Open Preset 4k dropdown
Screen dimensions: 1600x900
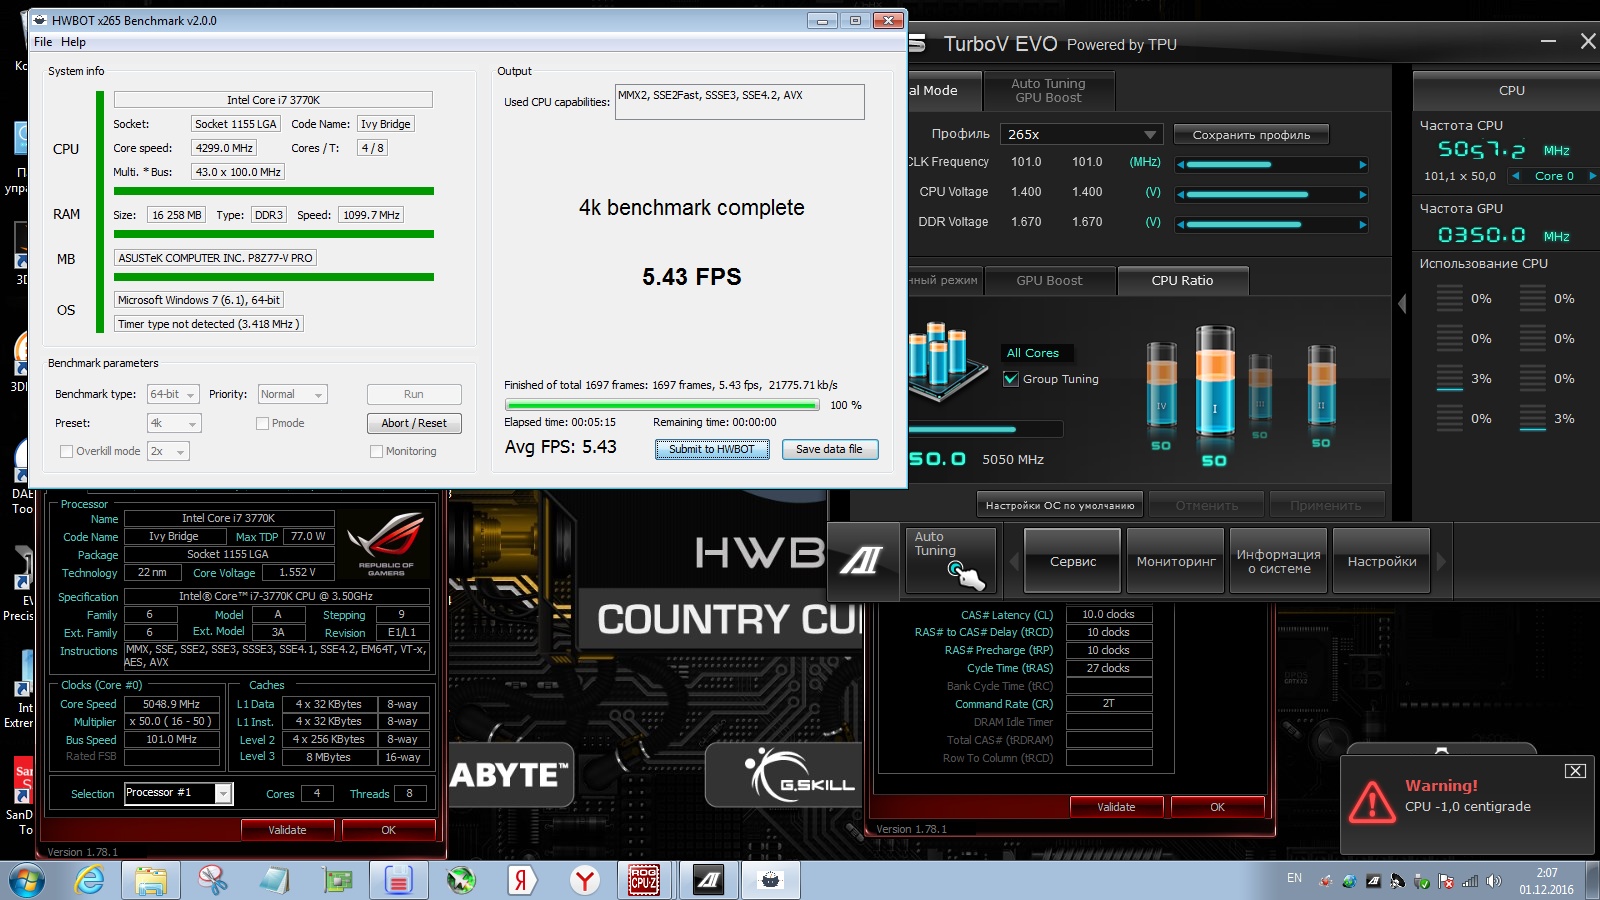pyautogui.click(x=174, y=423)
